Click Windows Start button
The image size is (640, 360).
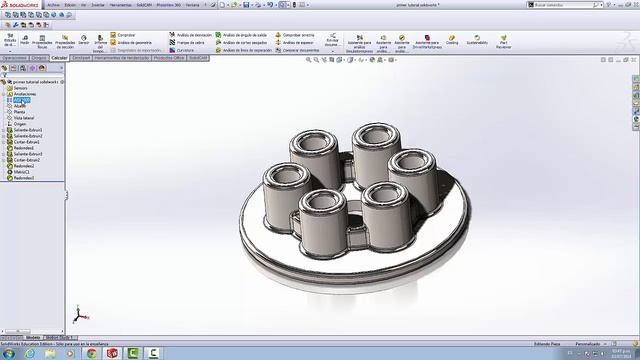click(9, 353)
